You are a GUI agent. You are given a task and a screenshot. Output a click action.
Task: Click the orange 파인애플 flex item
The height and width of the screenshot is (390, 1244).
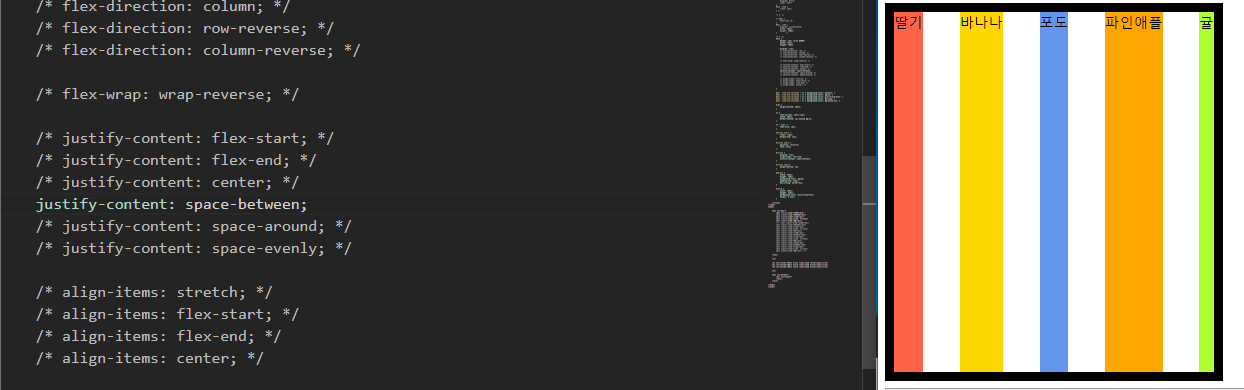1134,191
